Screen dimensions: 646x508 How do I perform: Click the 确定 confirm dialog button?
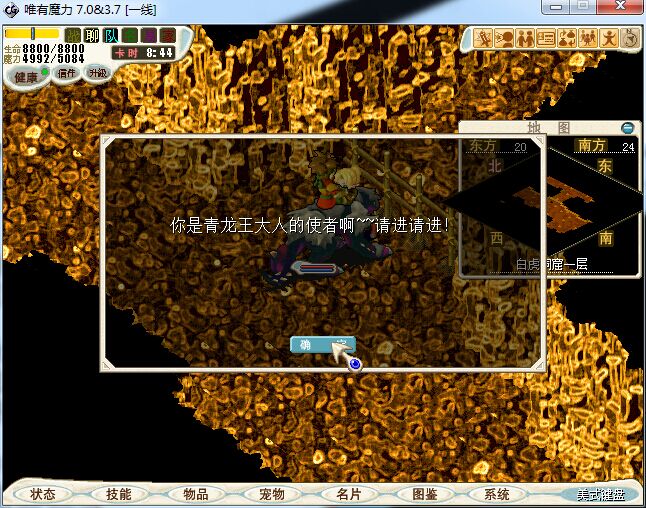pos(322,345)
